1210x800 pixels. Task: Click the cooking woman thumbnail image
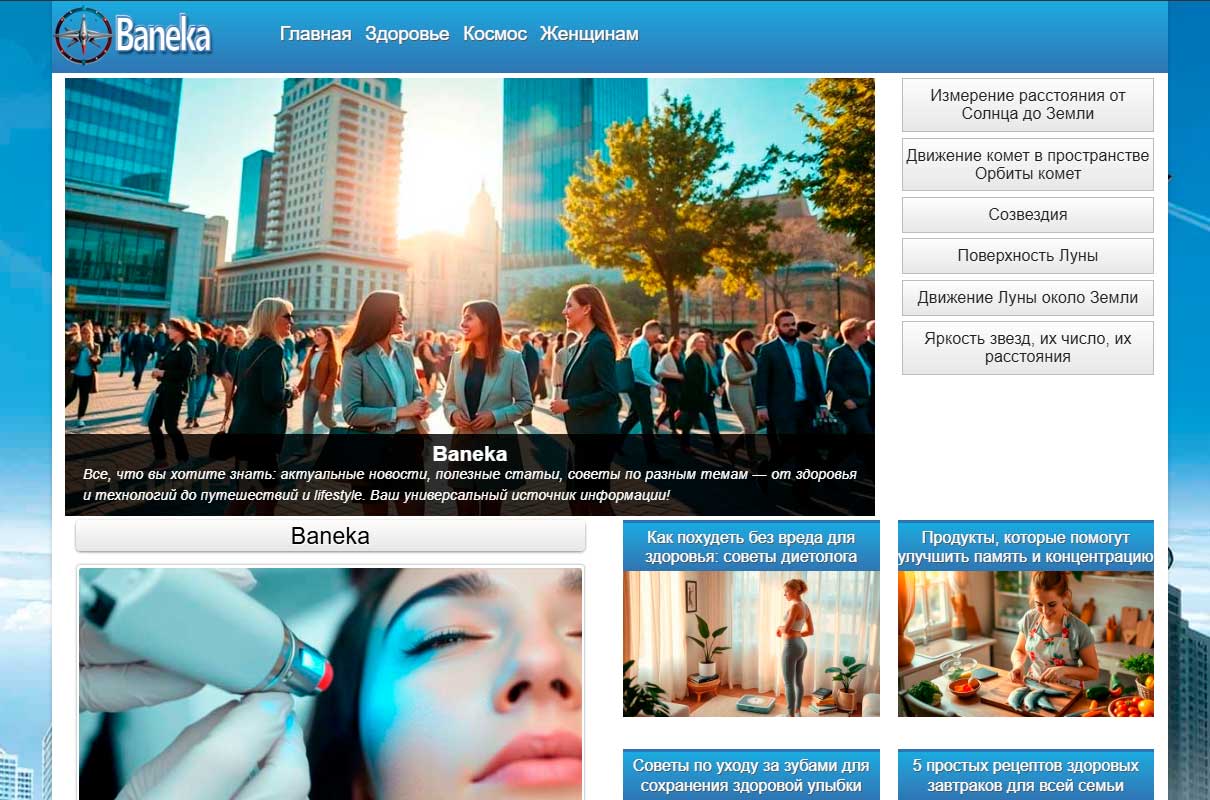coord(1028,641)
